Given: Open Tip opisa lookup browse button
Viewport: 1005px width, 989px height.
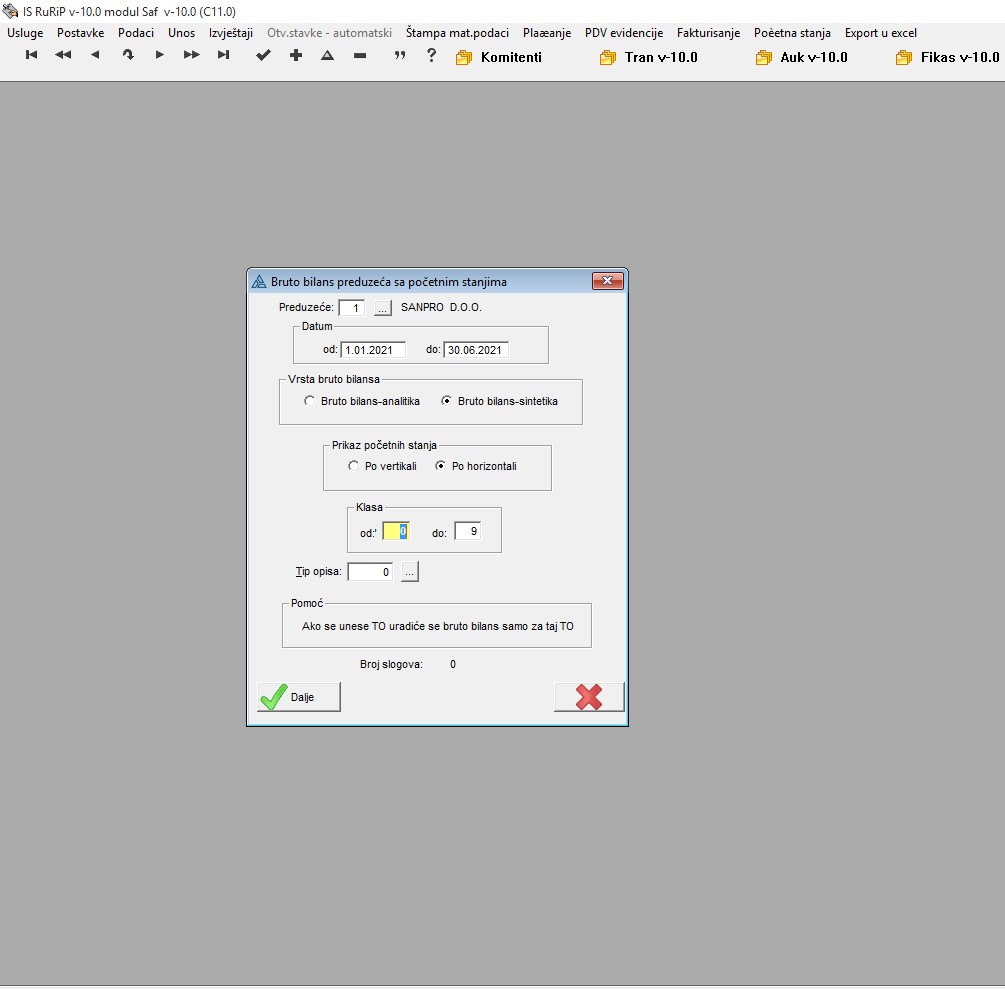Looking at the screenshot, I should click(x=410, y=572).
